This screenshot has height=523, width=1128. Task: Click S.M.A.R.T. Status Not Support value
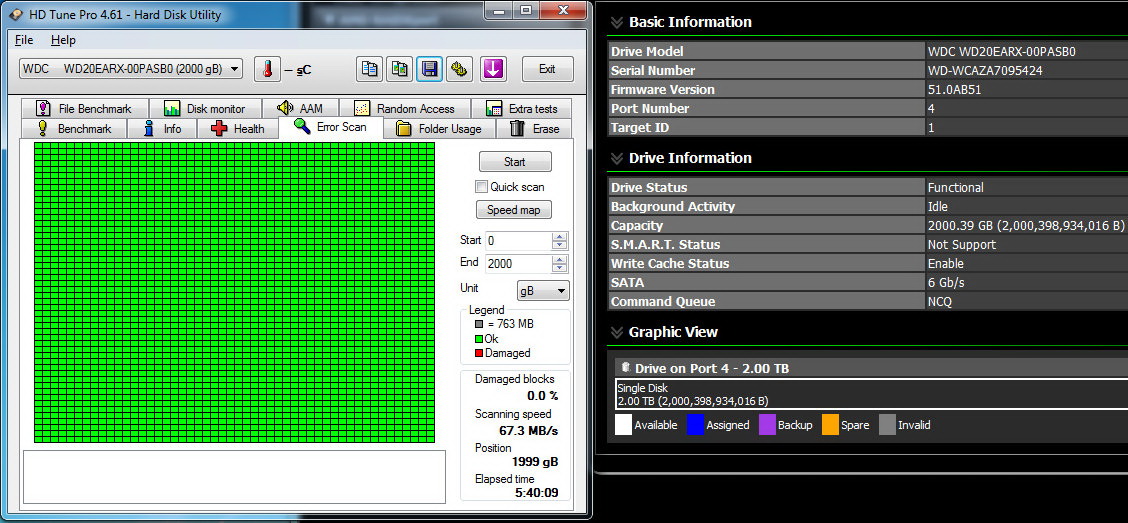point(961,245)
